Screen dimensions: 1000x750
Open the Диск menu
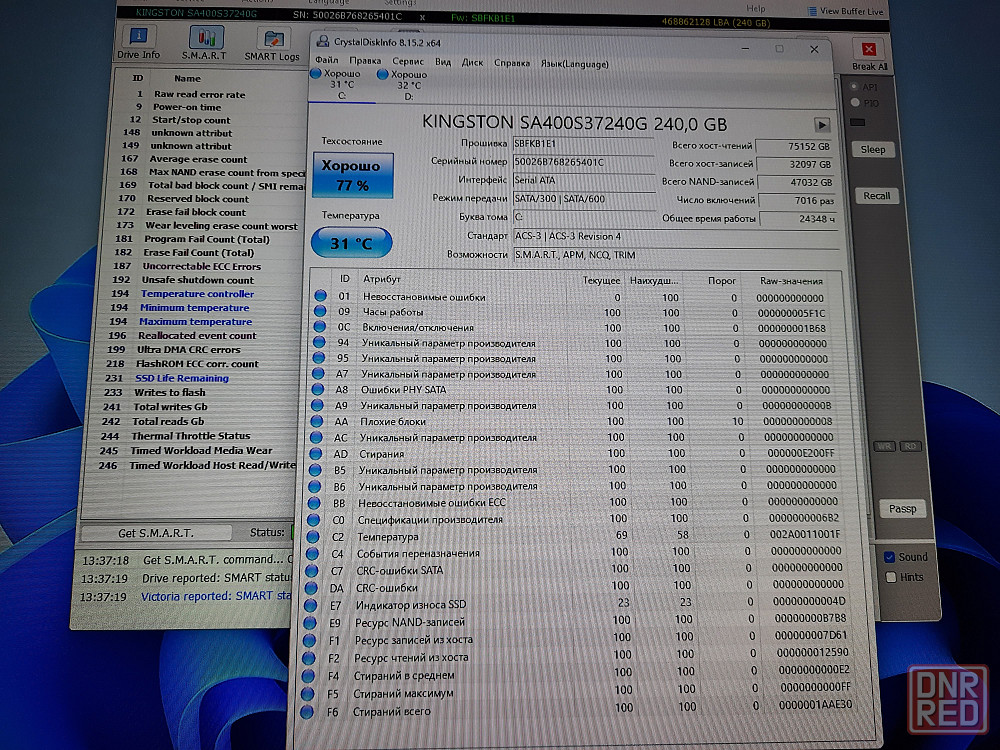[473, 62]
